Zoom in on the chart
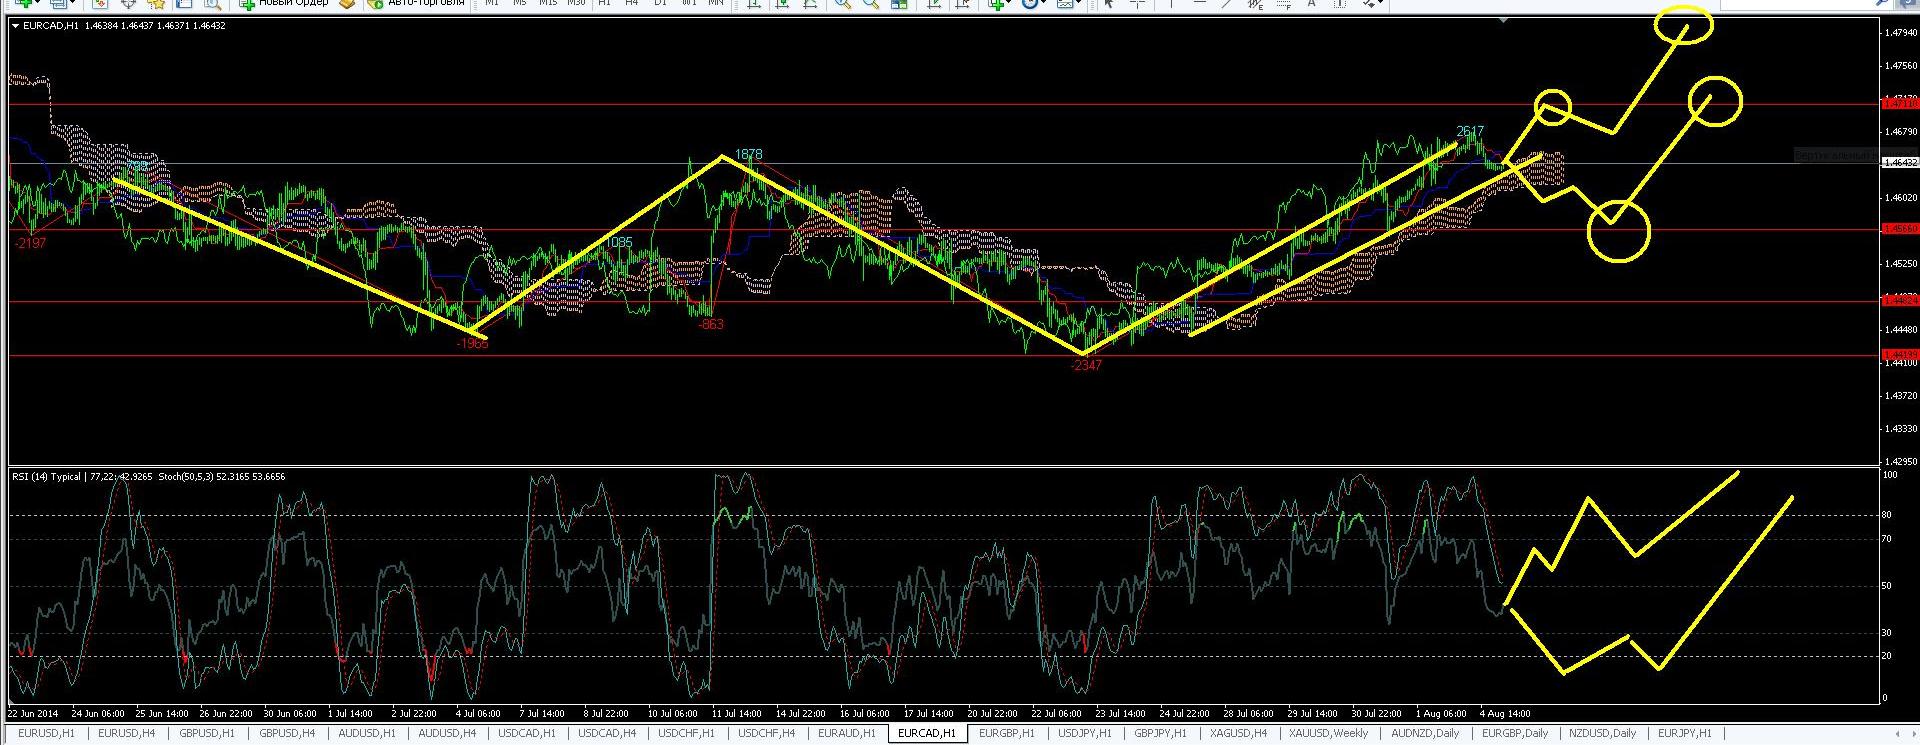Screen dimensions: 1920x745 [843, 3]
